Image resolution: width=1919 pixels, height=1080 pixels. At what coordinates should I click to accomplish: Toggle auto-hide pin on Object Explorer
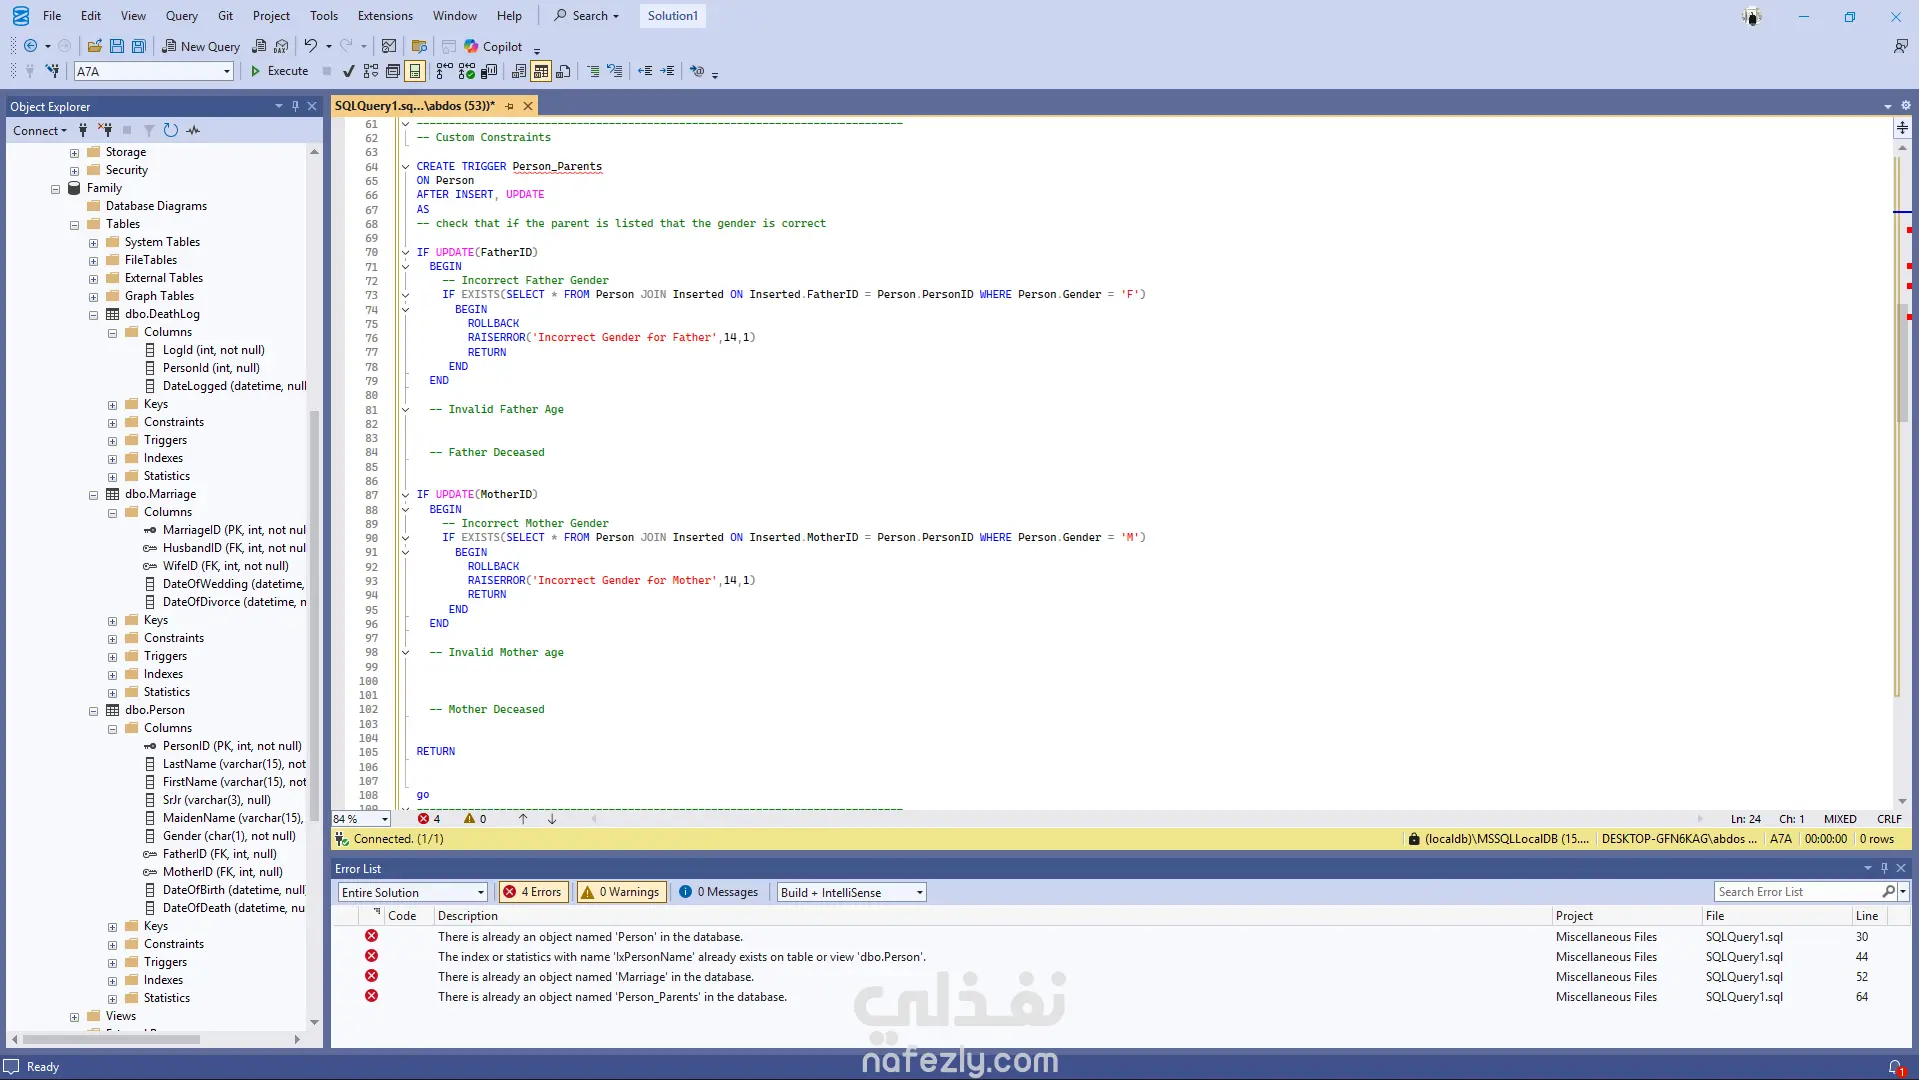[x=295, y=106]
